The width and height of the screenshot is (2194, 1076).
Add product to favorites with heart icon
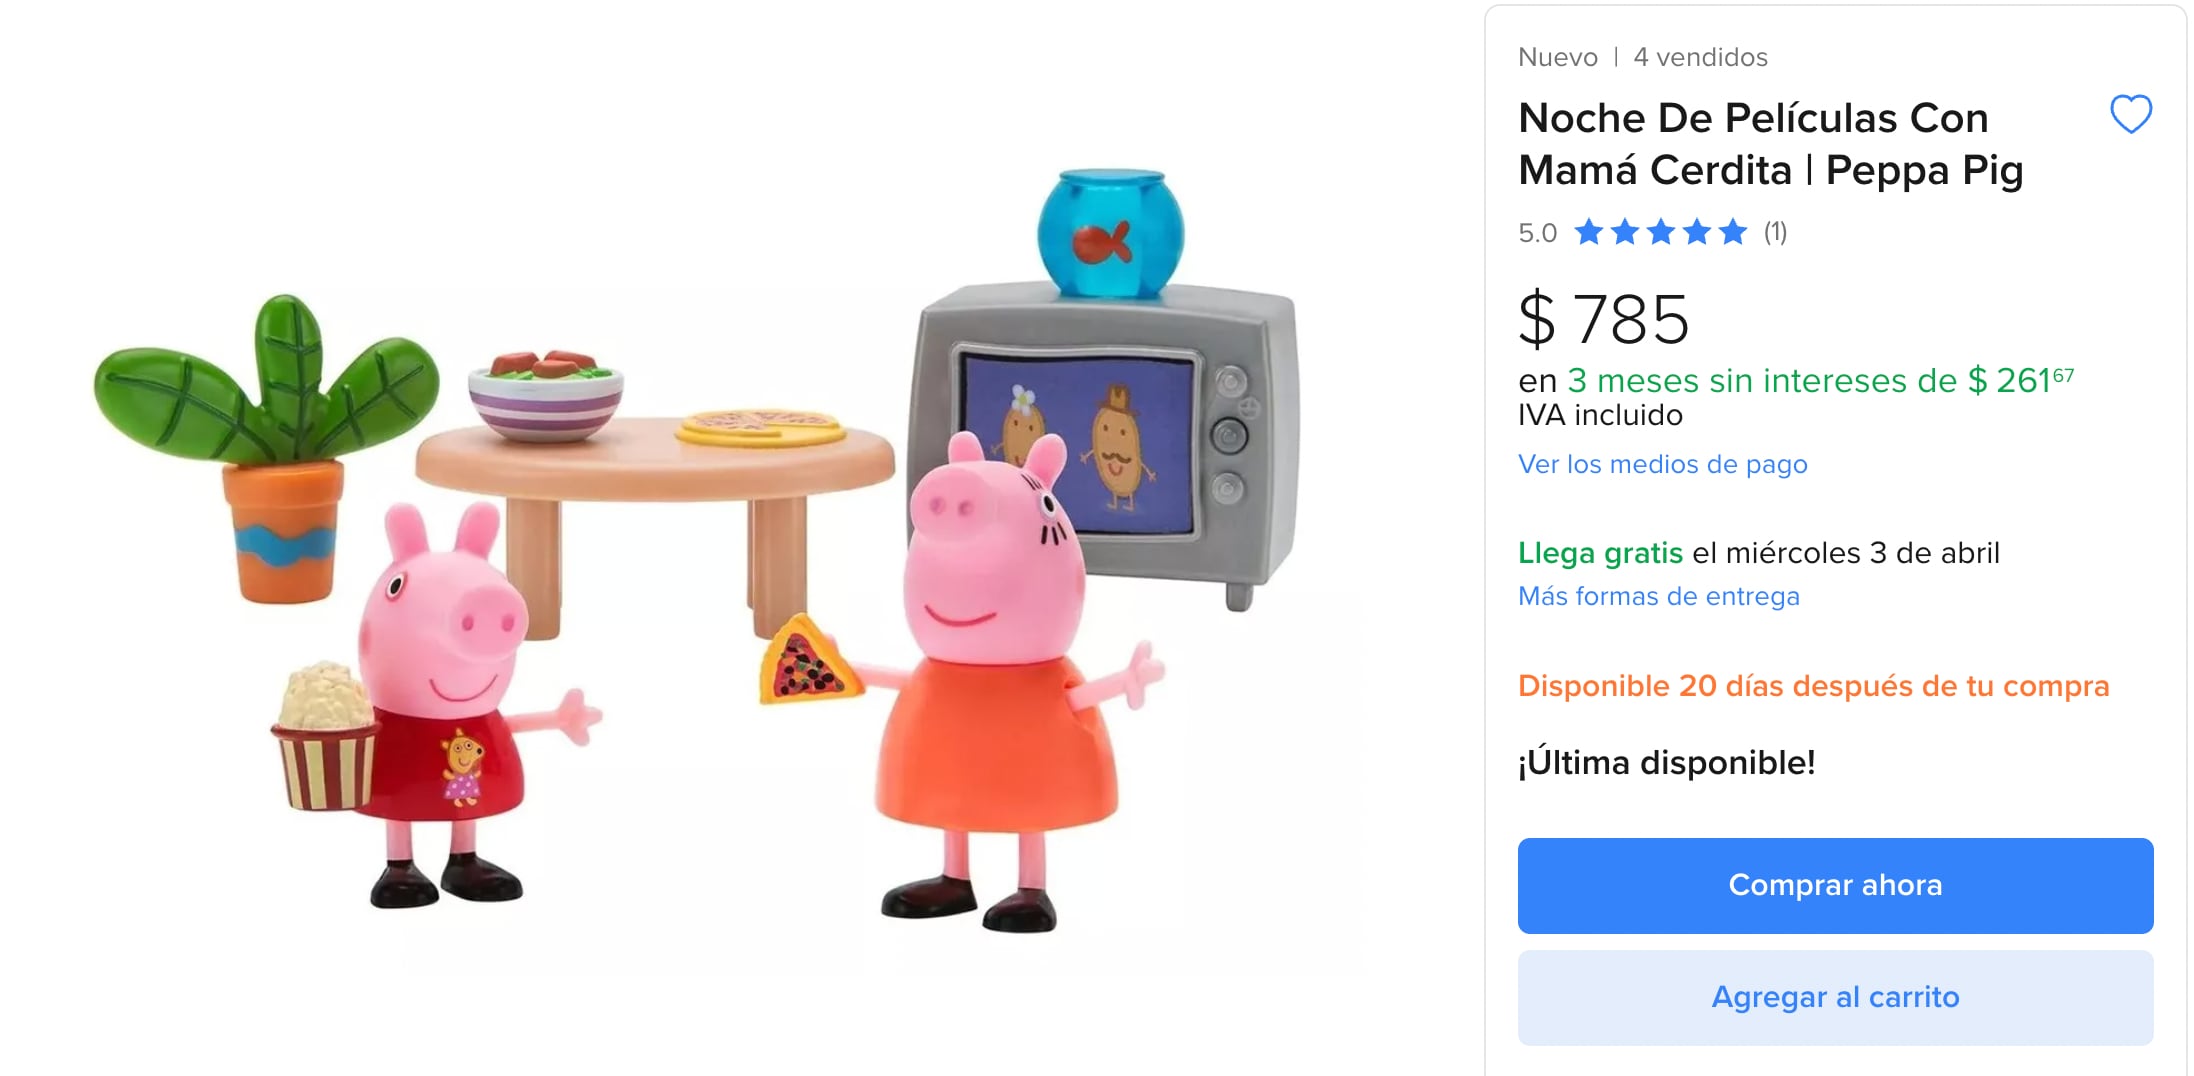[2130, 114]
